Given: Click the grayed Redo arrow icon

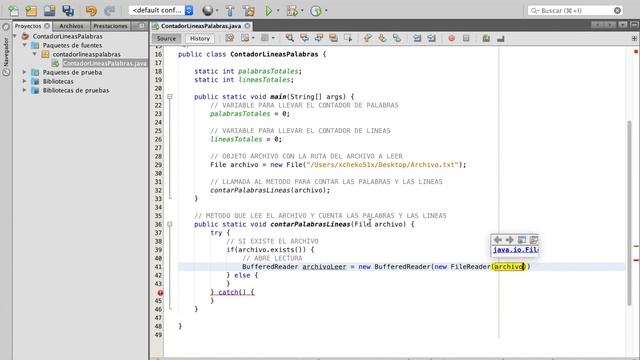Looking at the screenshot, I should pos(109,11).
